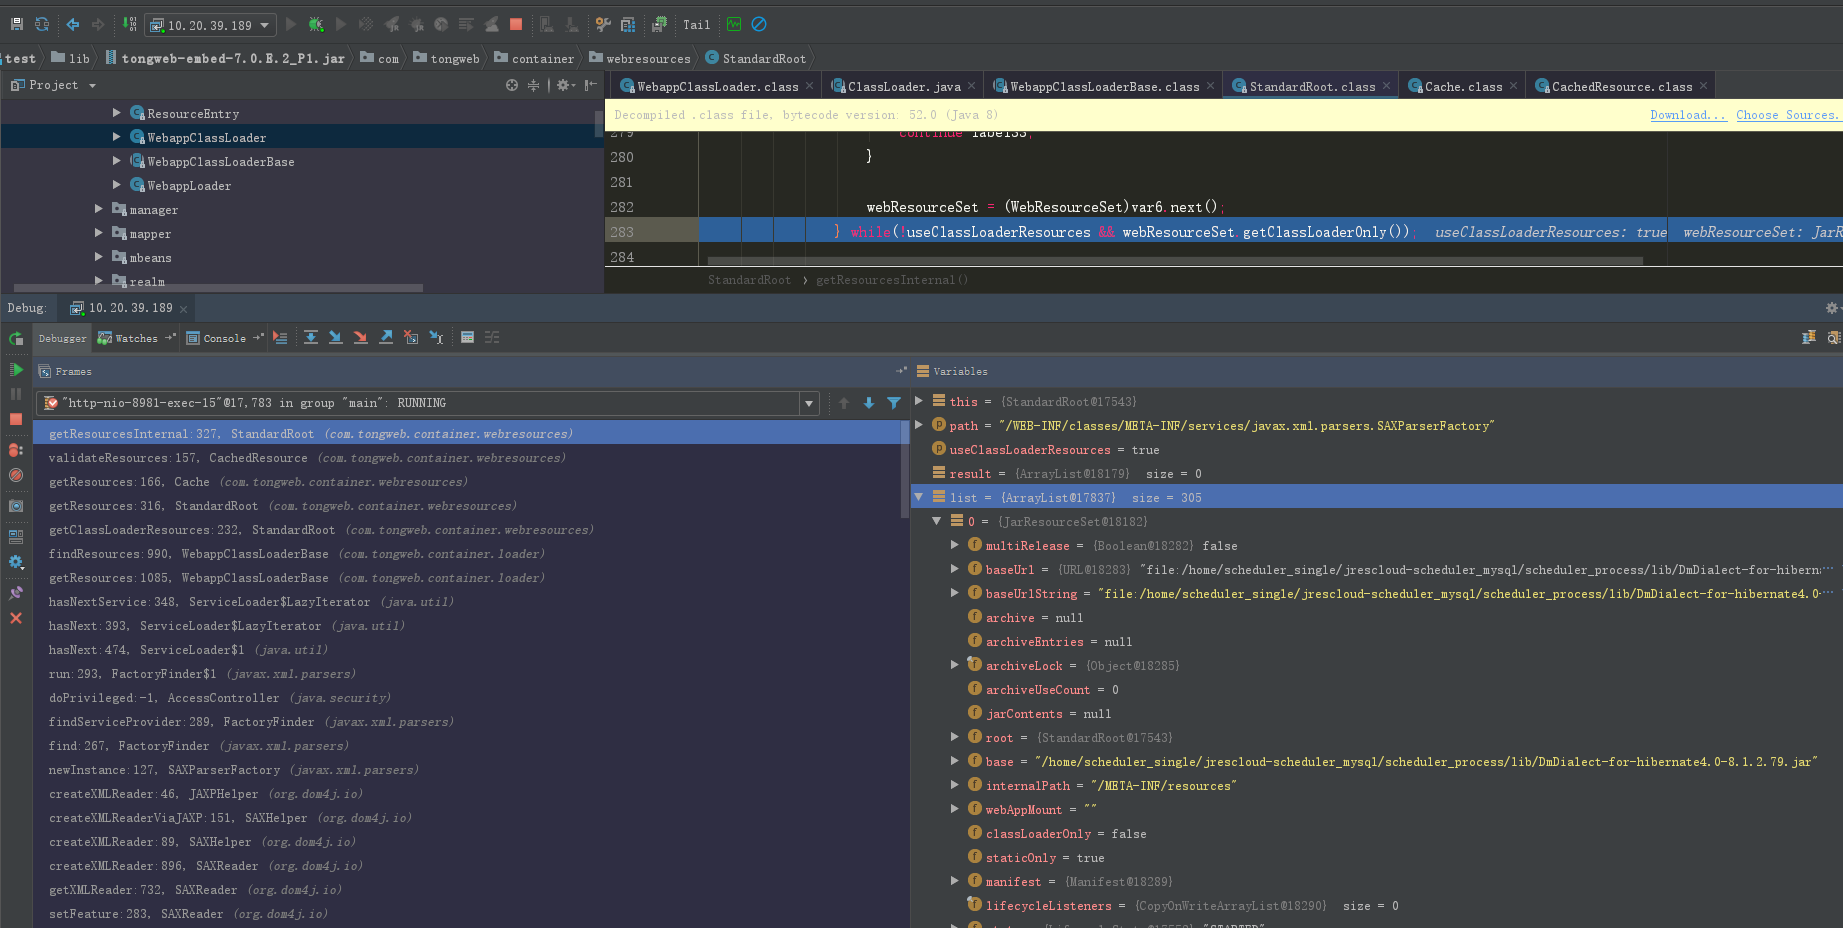Collapse the list ArrayList variable

click(x=919, y=497)
